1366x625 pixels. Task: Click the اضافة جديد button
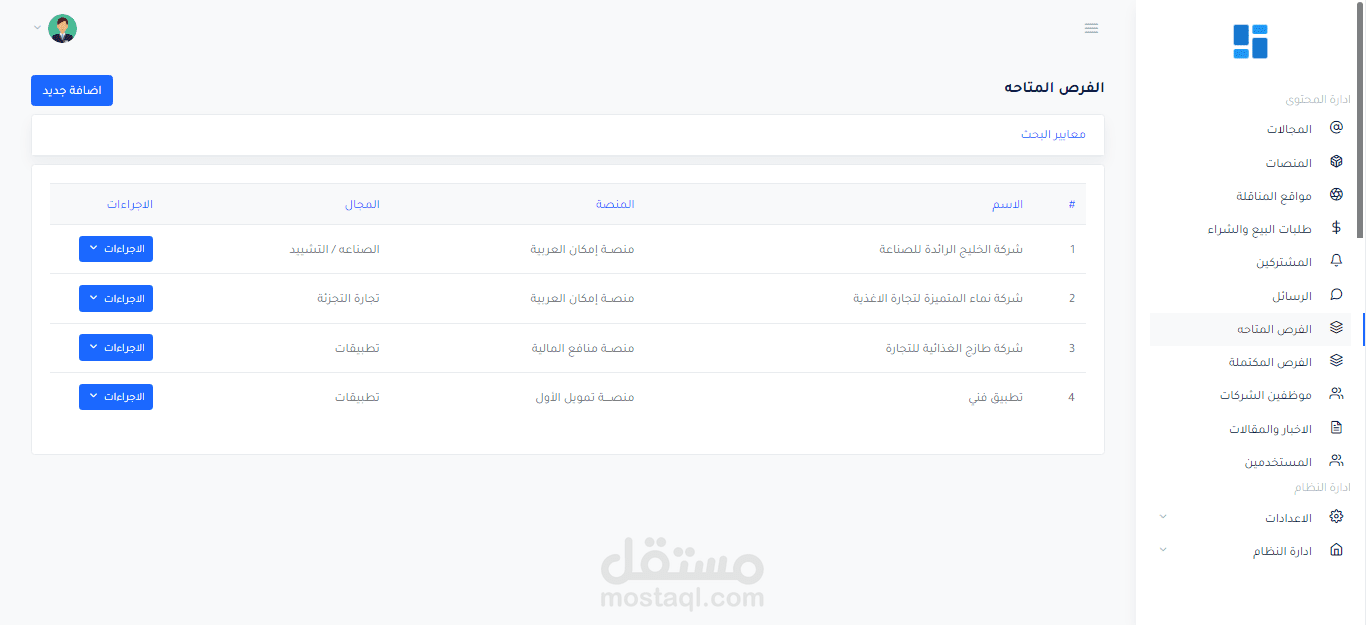point(72,90)
